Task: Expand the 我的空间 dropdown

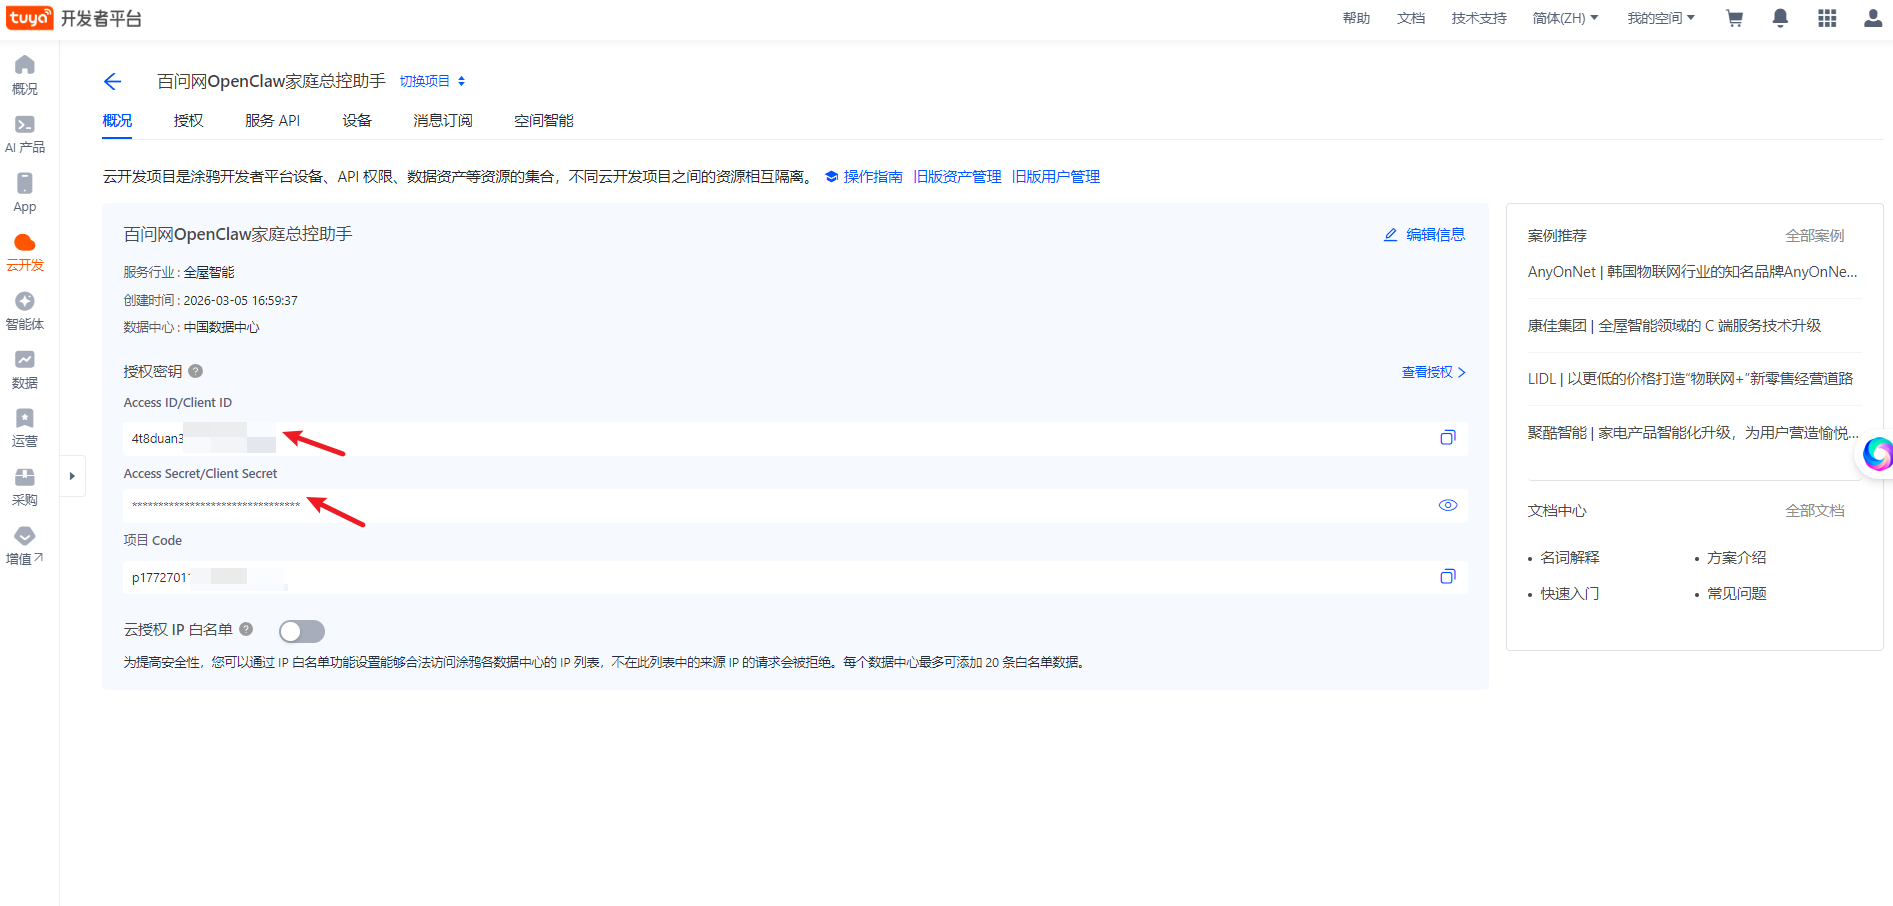Action: (1660, 18)
